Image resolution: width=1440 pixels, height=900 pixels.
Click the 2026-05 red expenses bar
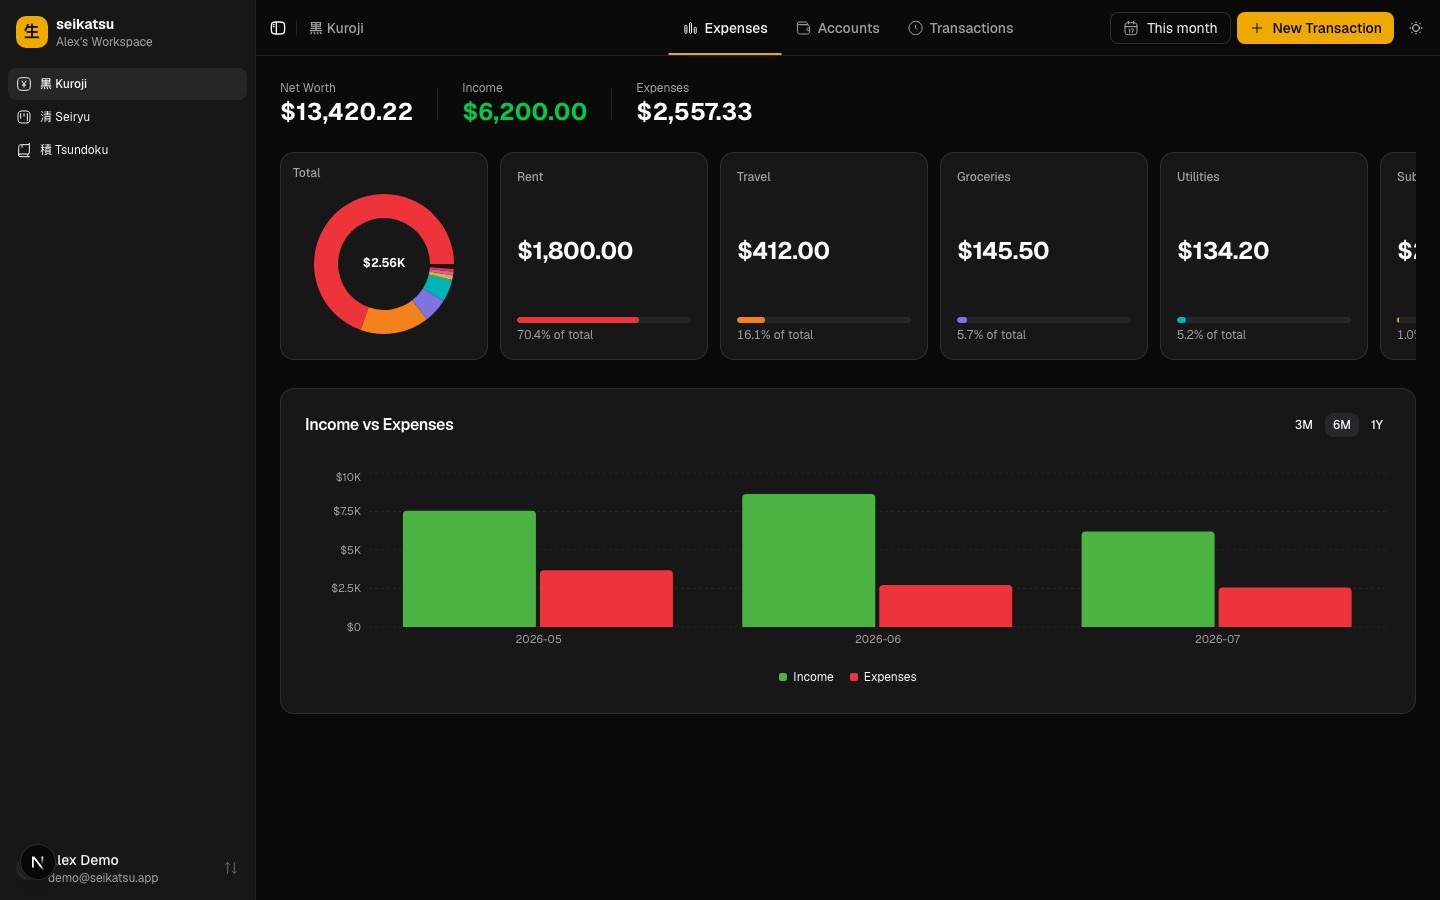click(606, 599)
